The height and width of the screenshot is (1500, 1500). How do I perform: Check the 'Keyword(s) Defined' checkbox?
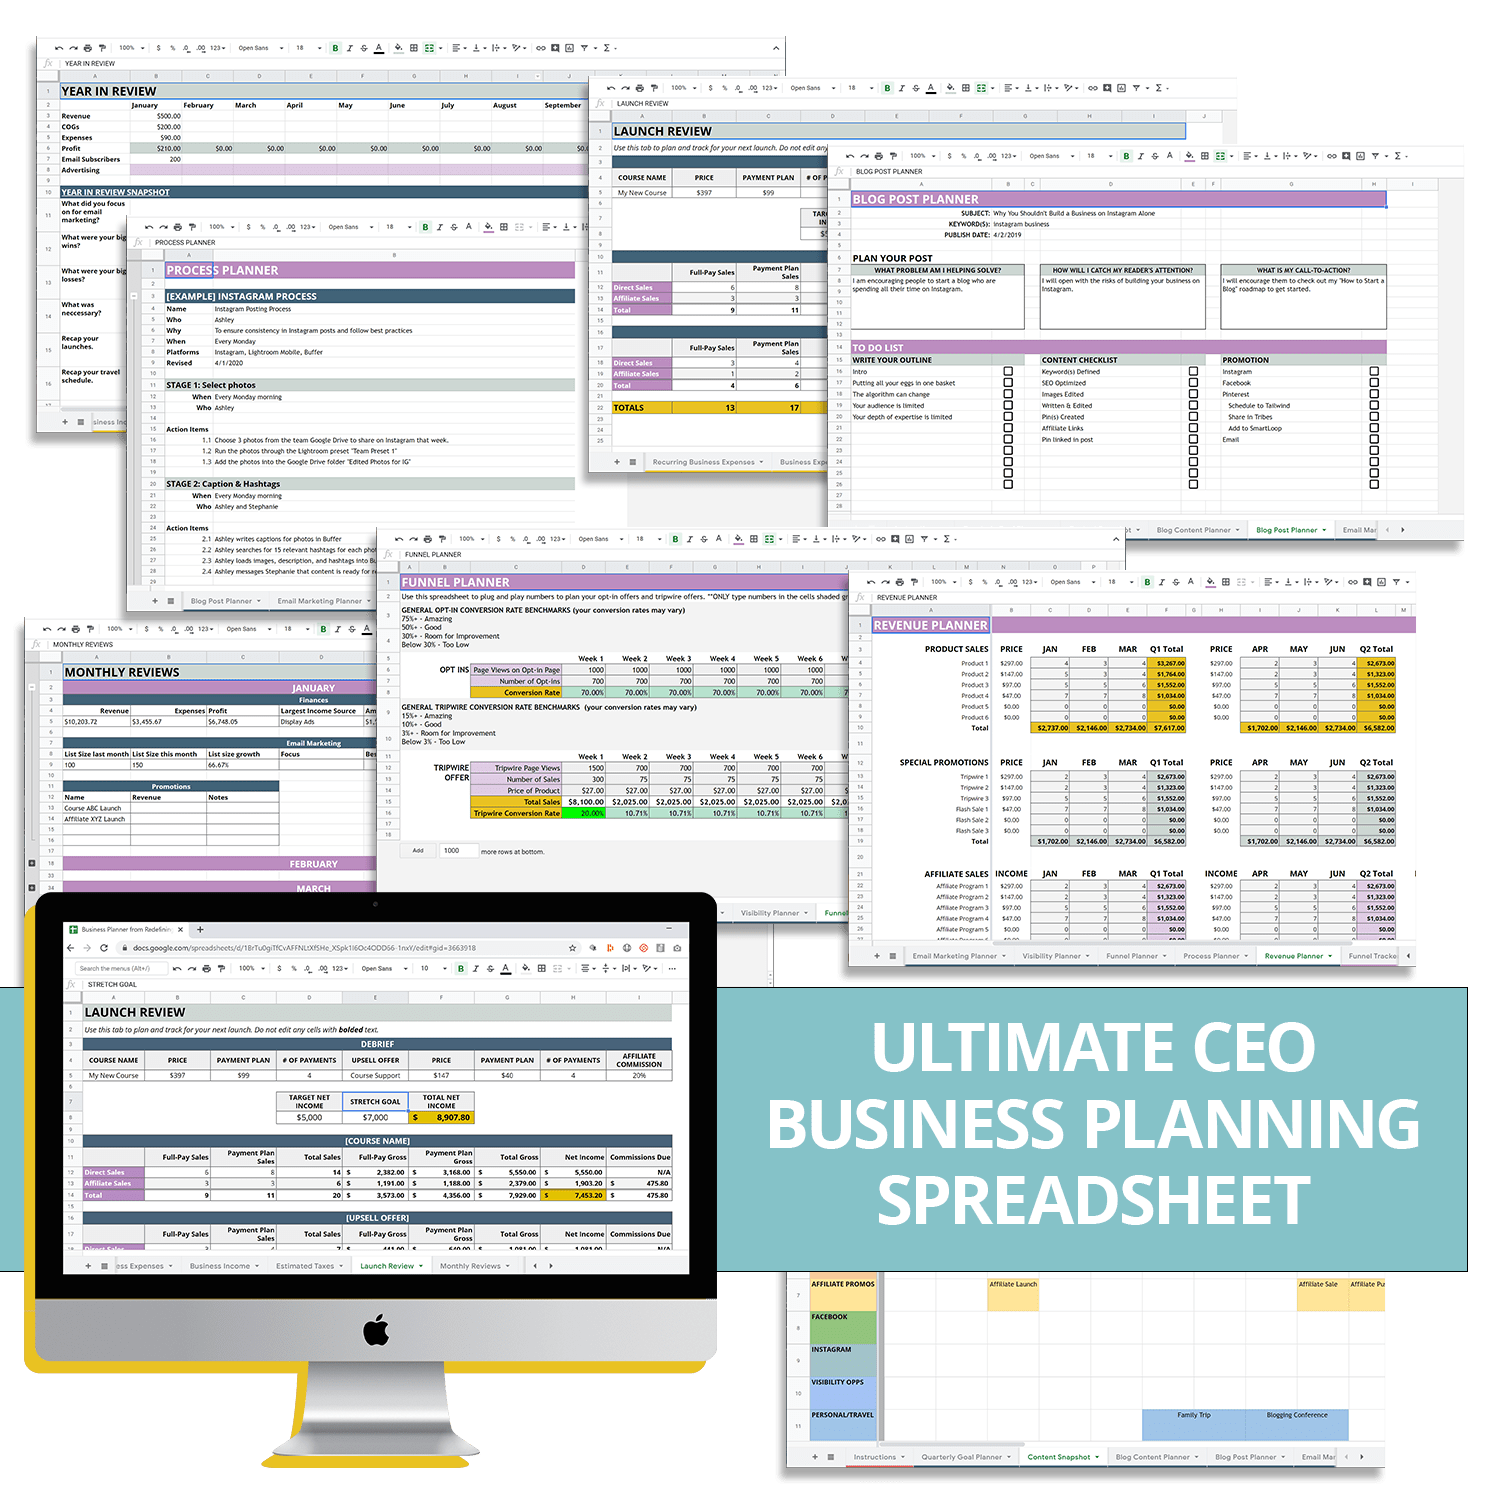coord(1193,371)
